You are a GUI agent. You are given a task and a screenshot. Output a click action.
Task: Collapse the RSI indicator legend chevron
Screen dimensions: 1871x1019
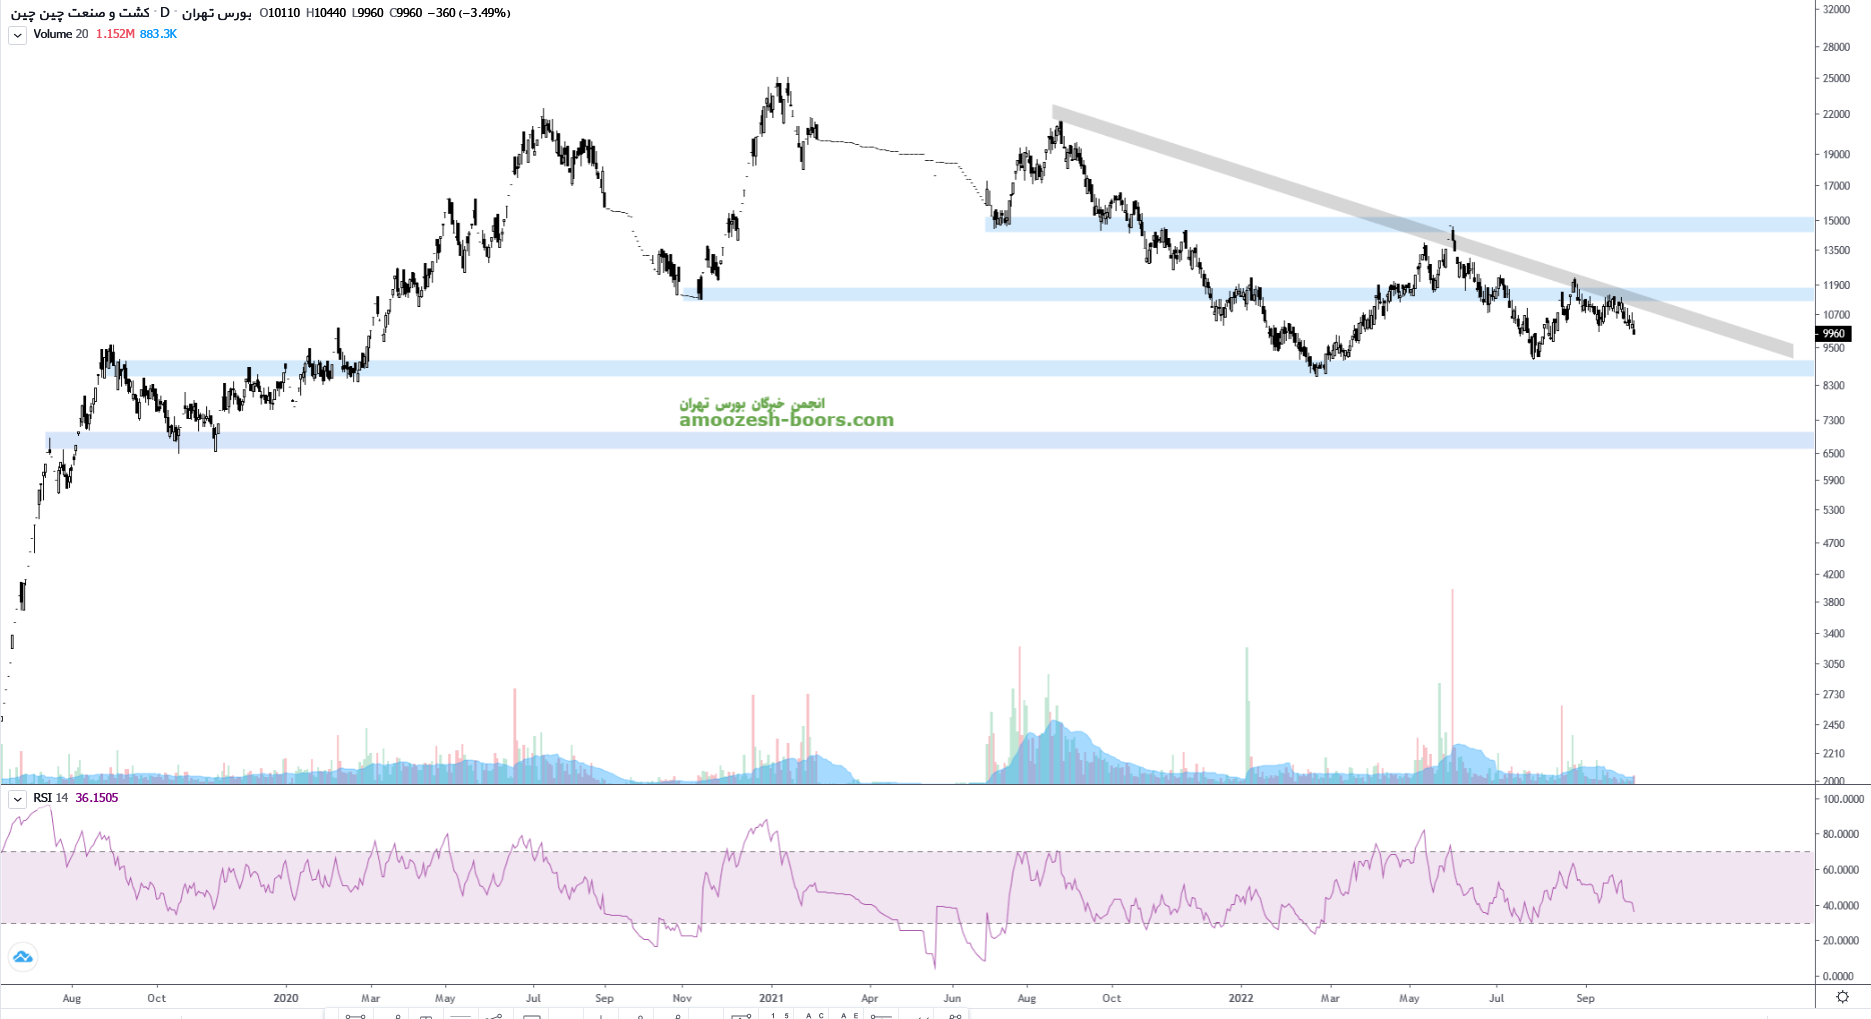[x=17, y=799]
